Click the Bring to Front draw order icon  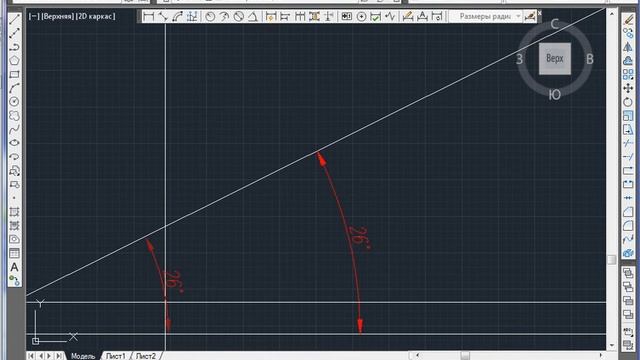coord(628,273)
